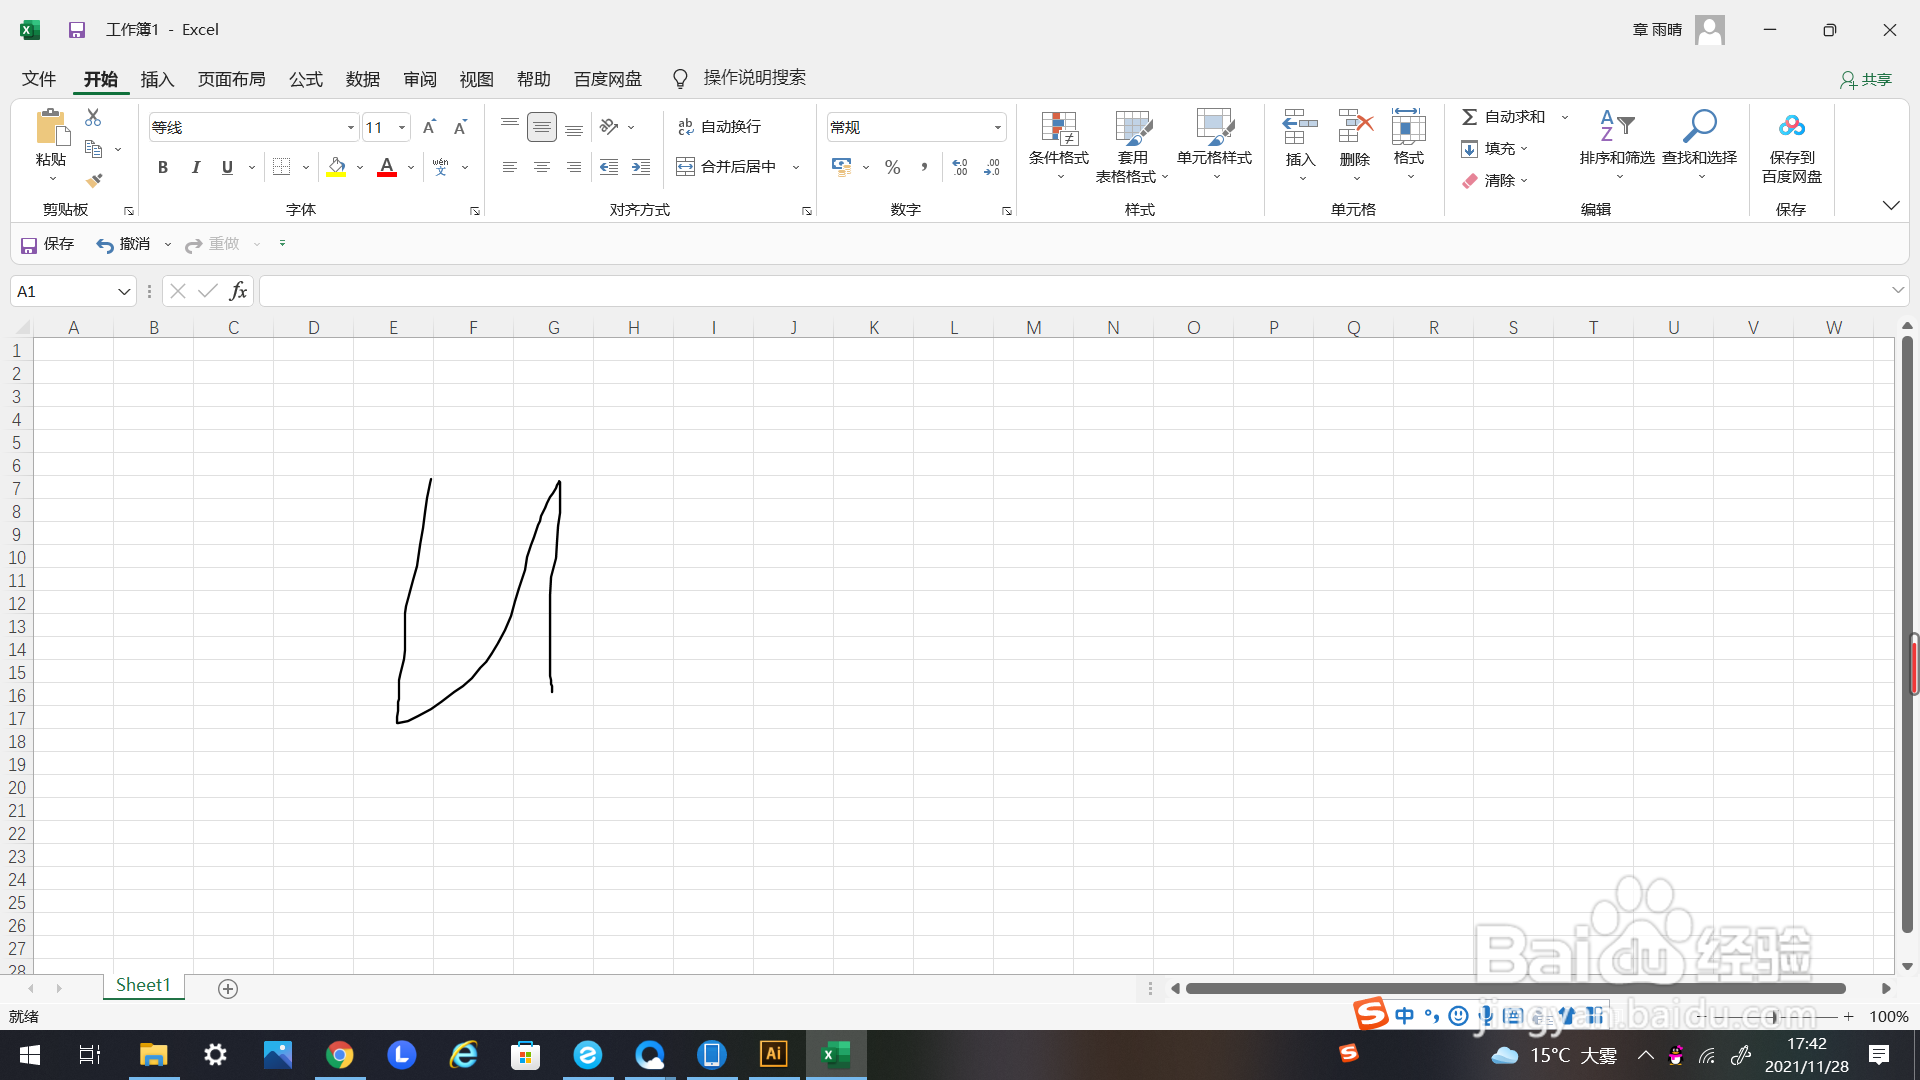Open the Formulas (公式) ribbon tab

click(x=306, y=79)
